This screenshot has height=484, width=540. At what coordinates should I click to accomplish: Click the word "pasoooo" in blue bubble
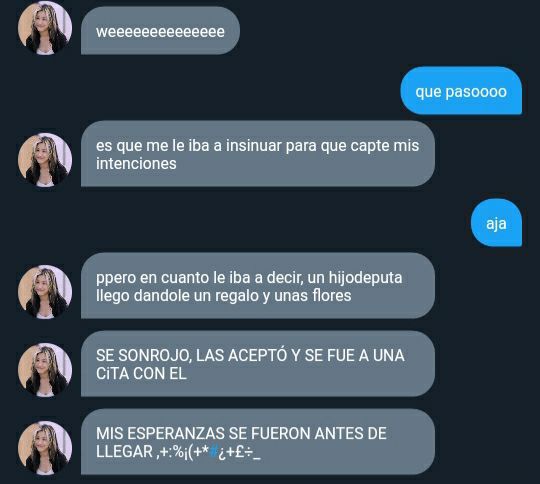476,92
